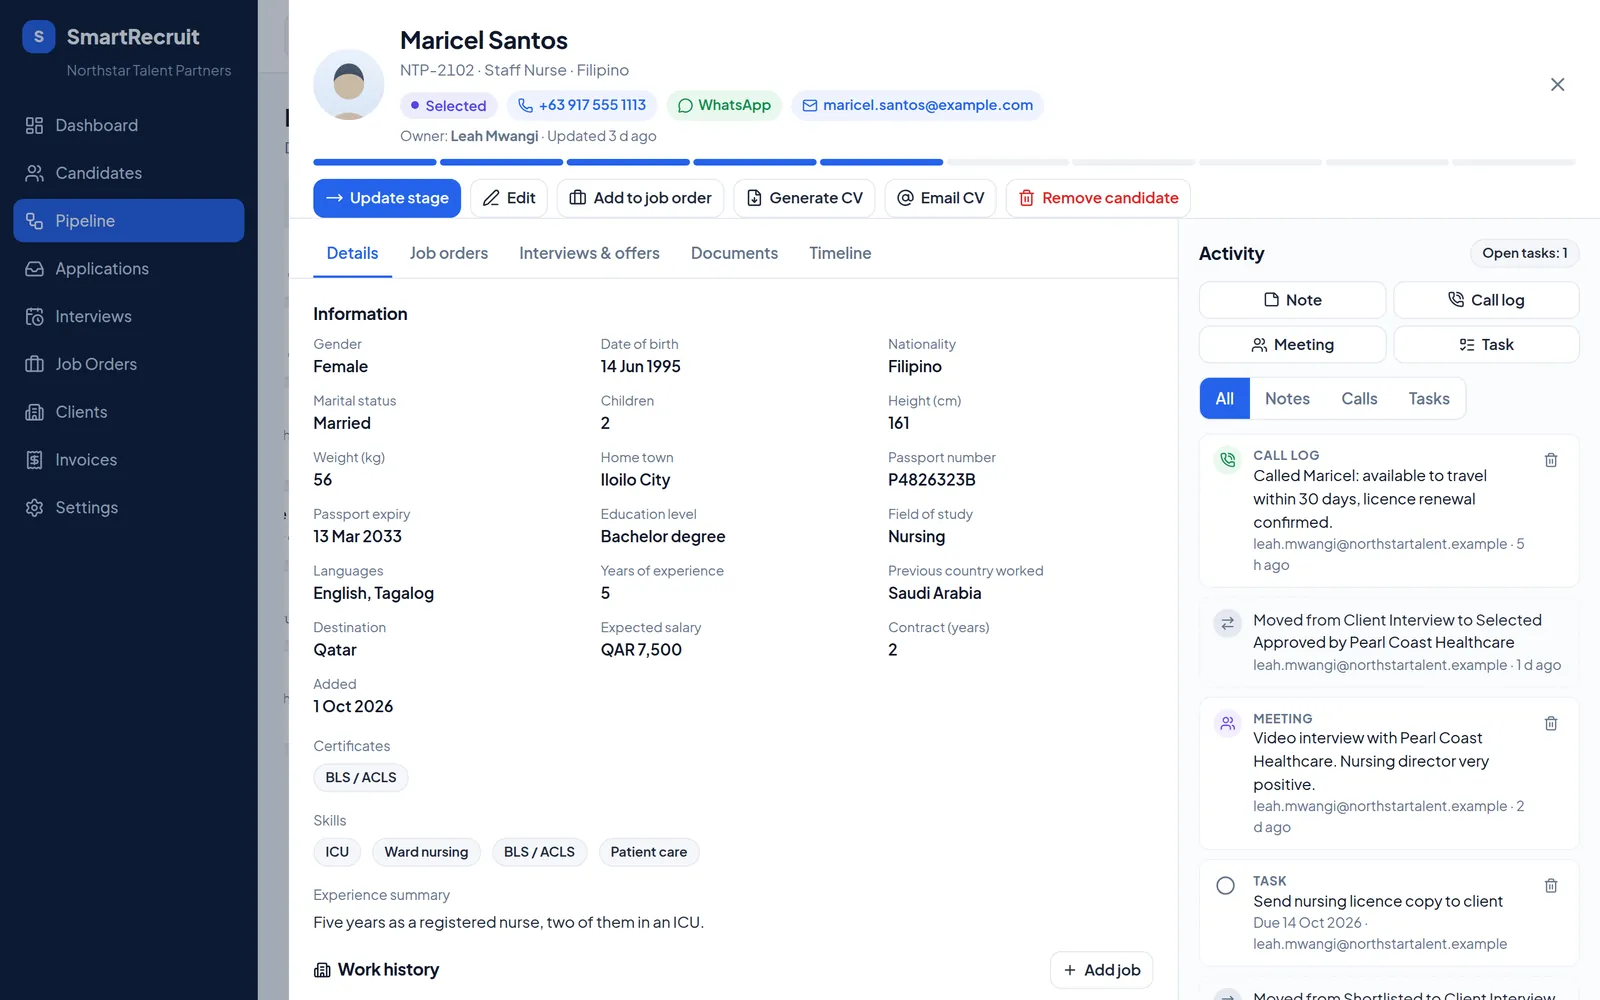
Task: Open the Interviews & offers tab
Action: point(589,254)
